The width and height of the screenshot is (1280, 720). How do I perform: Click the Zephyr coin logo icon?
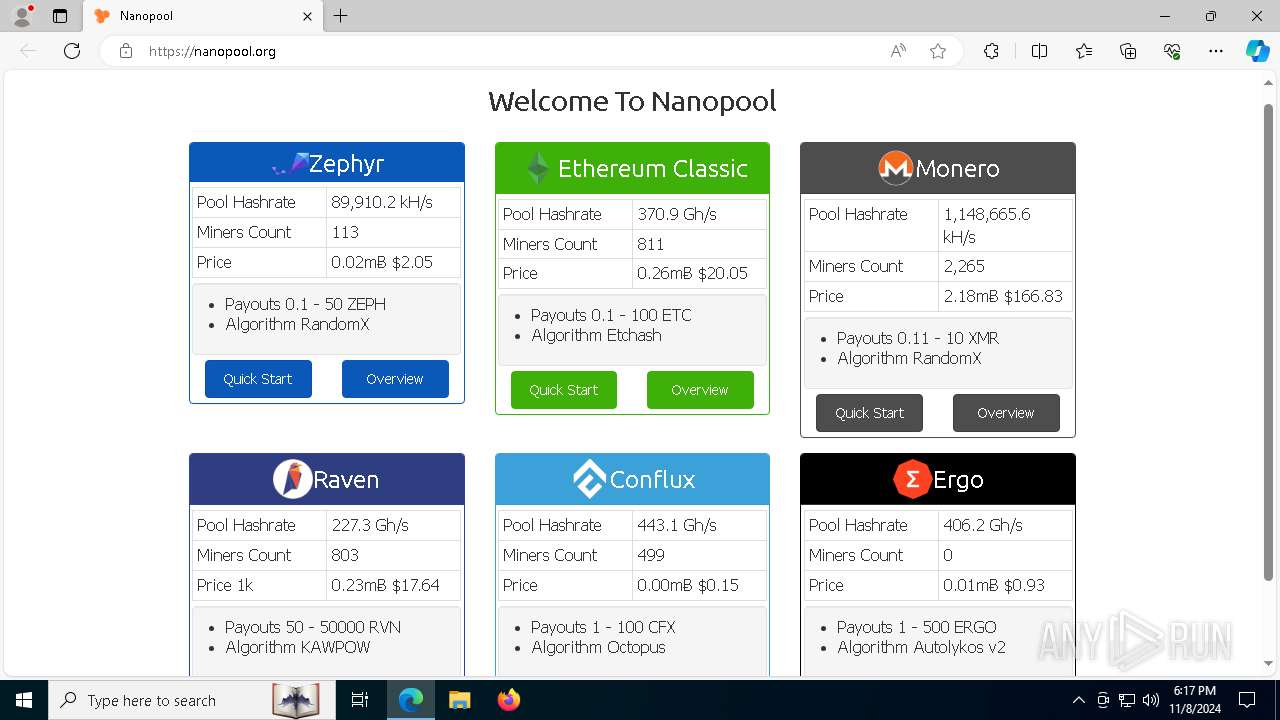coord(290,163)
